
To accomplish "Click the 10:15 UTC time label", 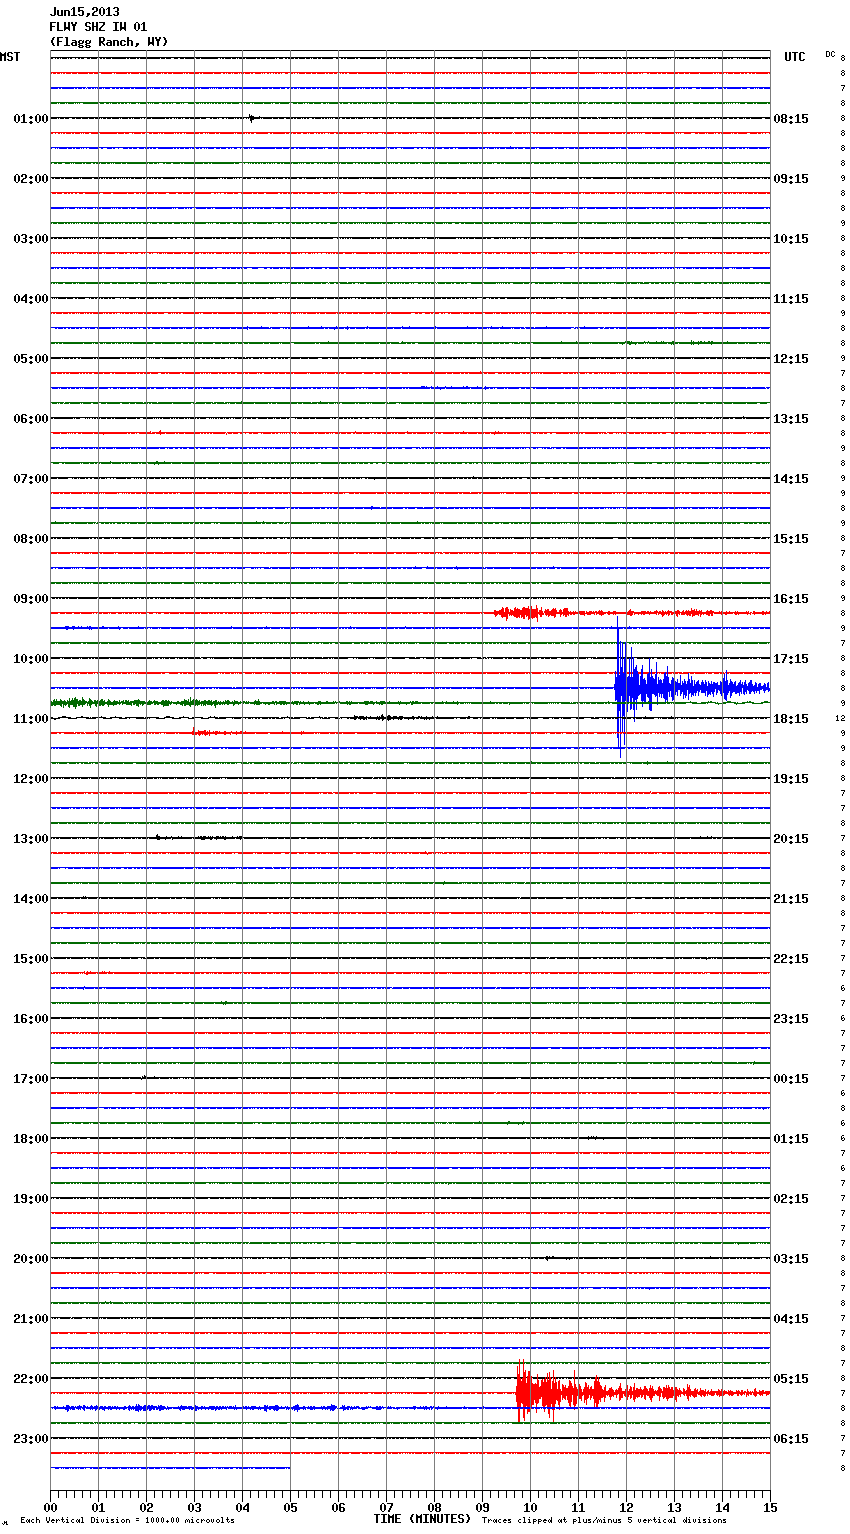I will click(791, 239).
